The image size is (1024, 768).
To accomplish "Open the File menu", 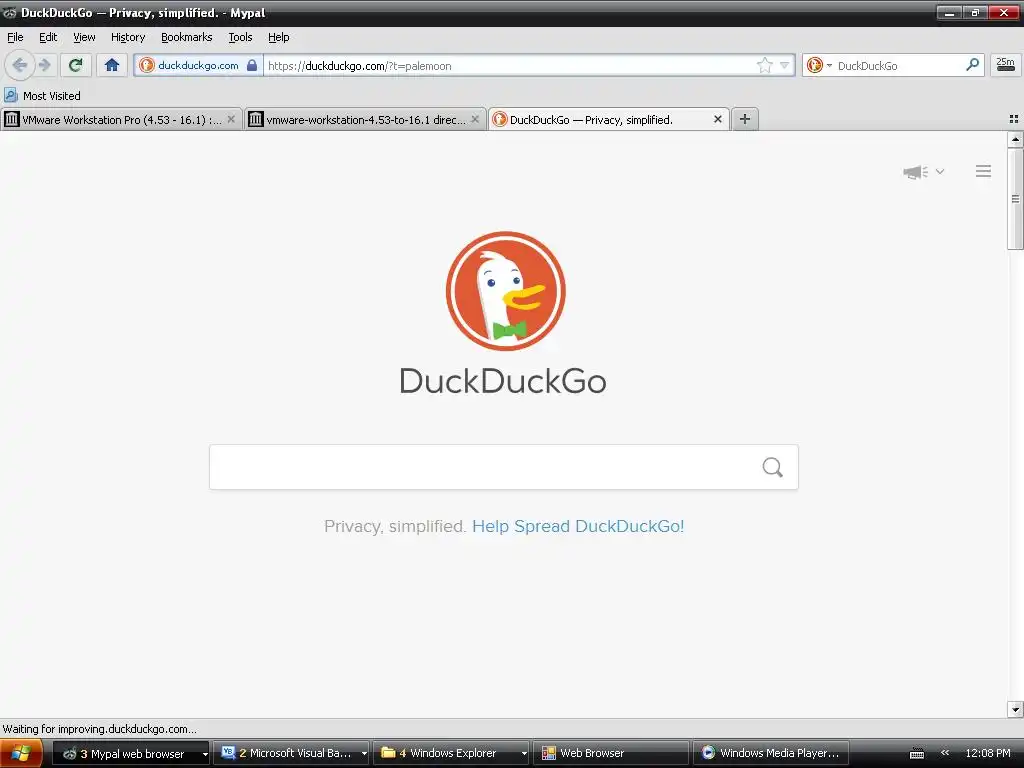I will (15, 37).
